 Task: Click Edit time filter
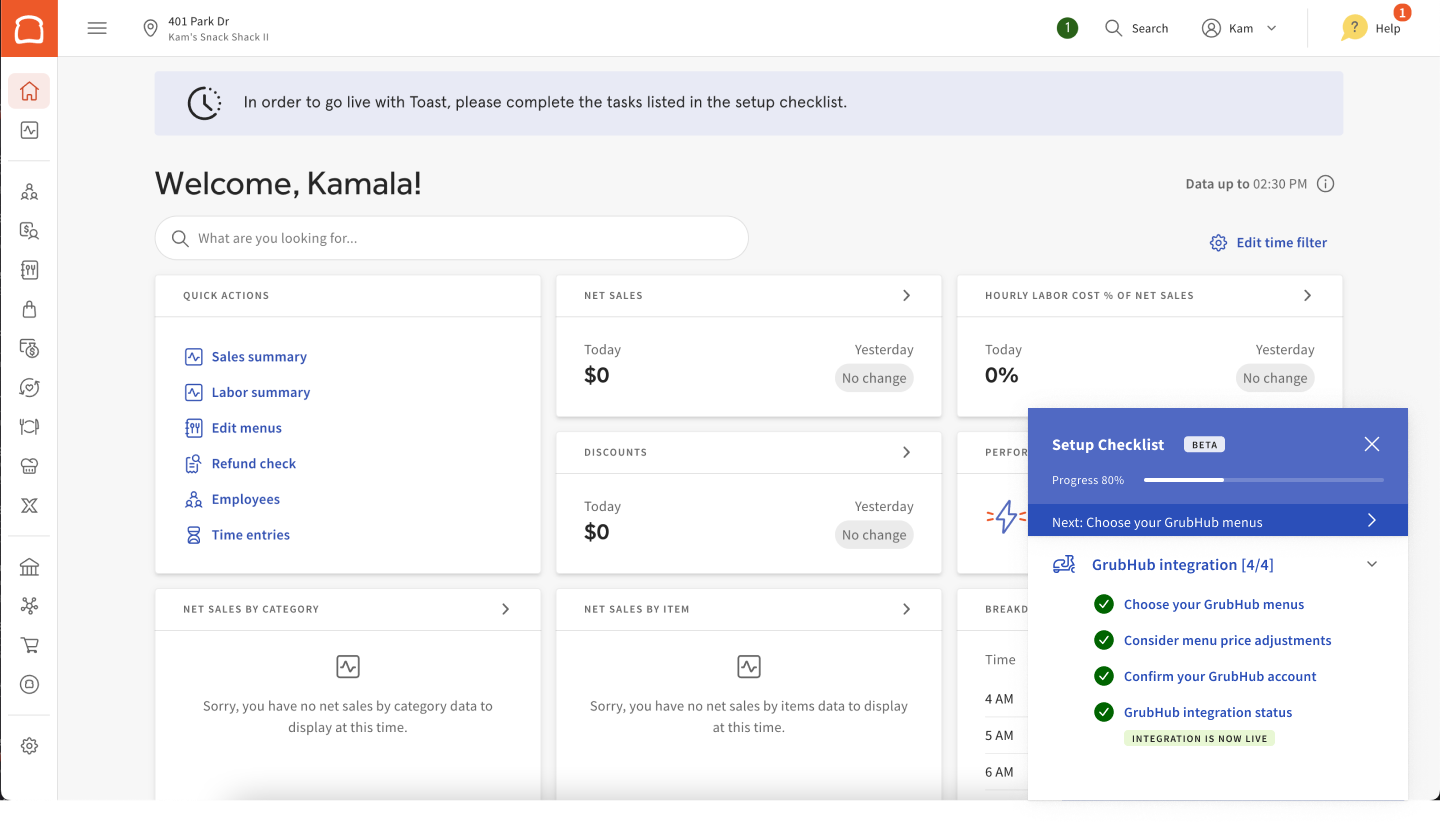point(1269,242)
